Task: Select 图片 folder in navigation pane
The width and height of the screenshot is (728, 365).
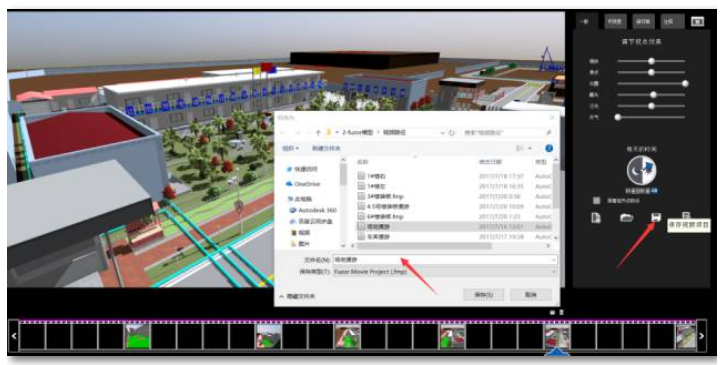Action: 300,243
